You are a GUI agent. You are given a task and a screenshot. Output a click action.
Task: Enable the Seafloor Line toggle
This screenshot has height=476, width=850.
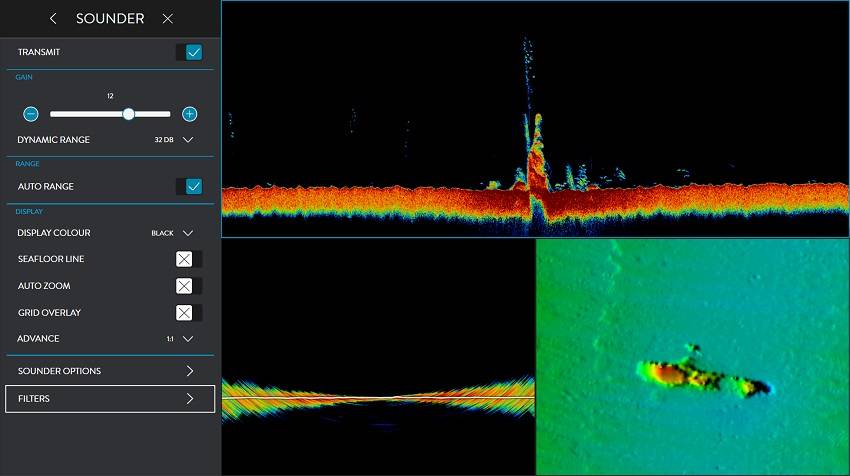click(x=185, y=259)
